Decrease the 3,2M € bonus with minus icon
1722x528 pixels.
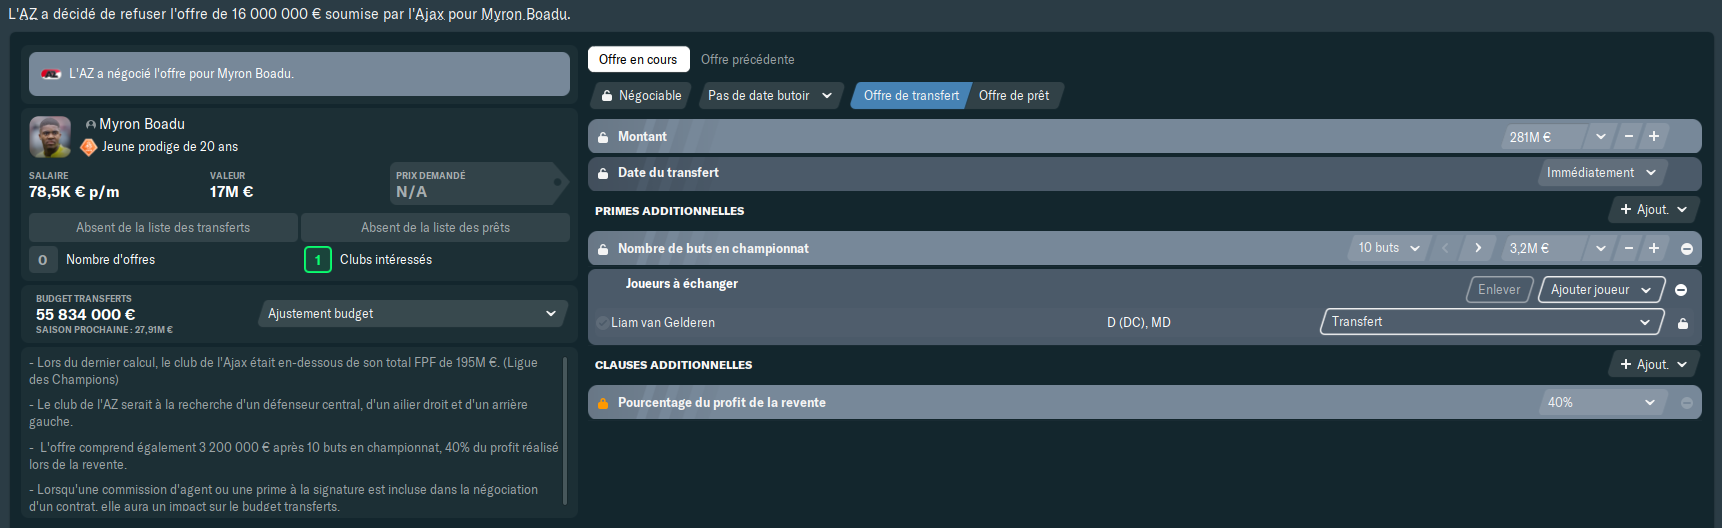tap(1629, 248)
